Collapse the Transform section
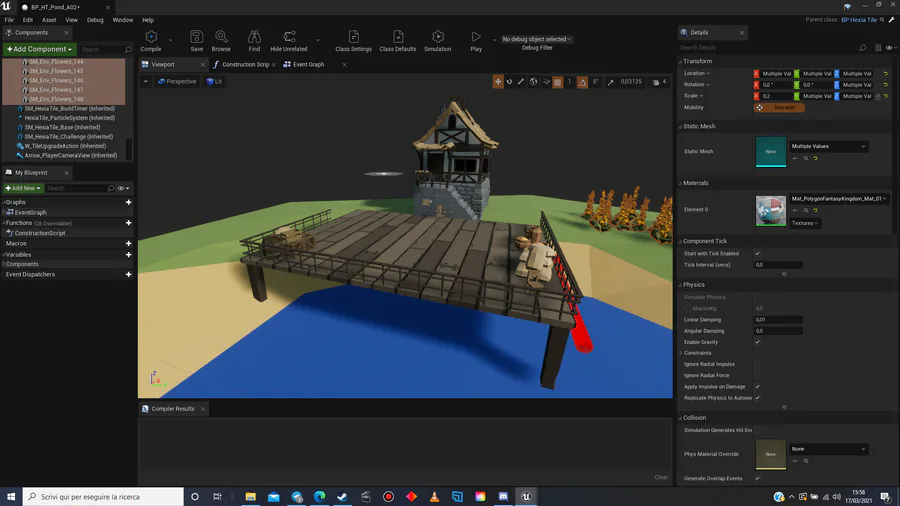Image resolution: width=900 pixels, height=506 pixels. [681, 61]
